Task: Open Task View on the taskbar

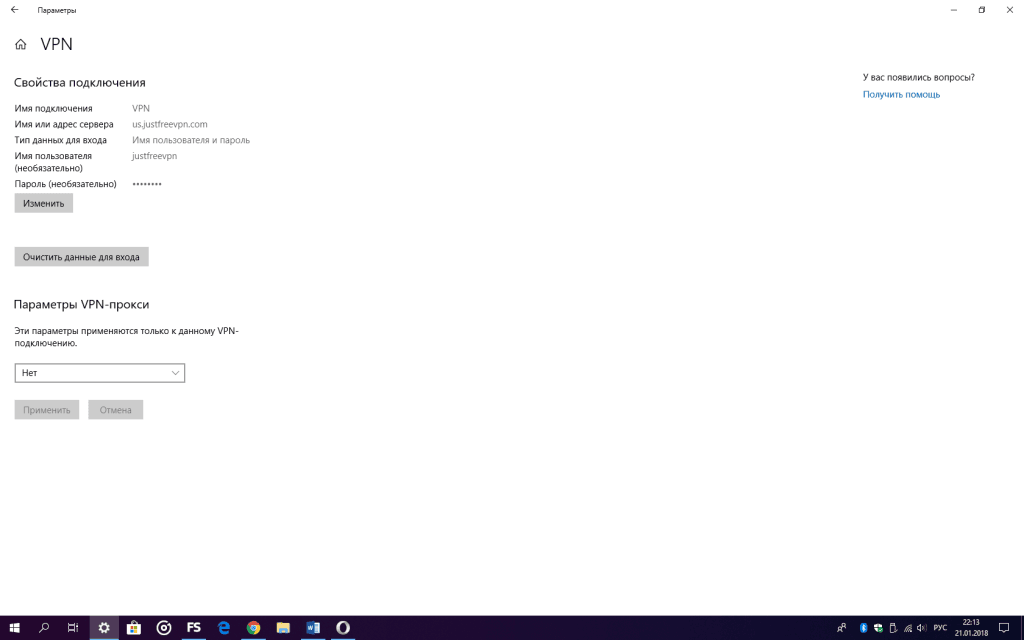Action: point(73,628)
